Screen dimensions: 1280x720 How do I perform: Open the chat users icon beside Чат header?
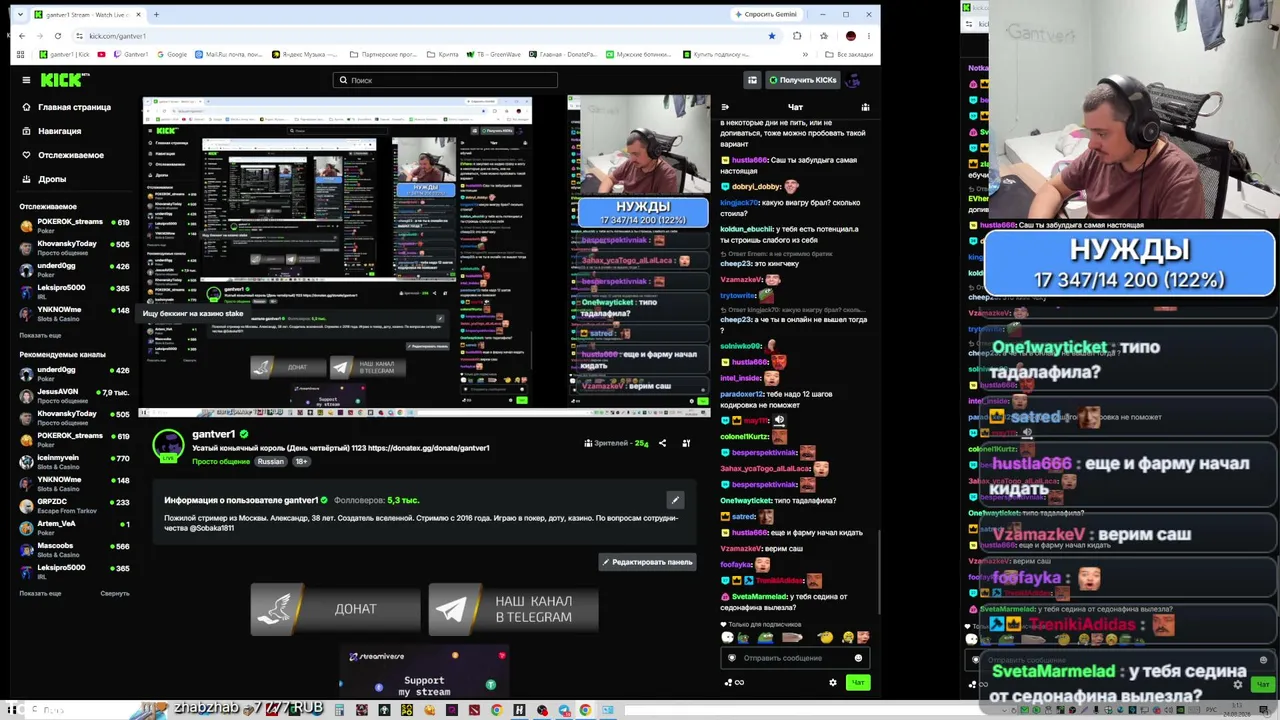pyautogui.click(x=865, y=107)
